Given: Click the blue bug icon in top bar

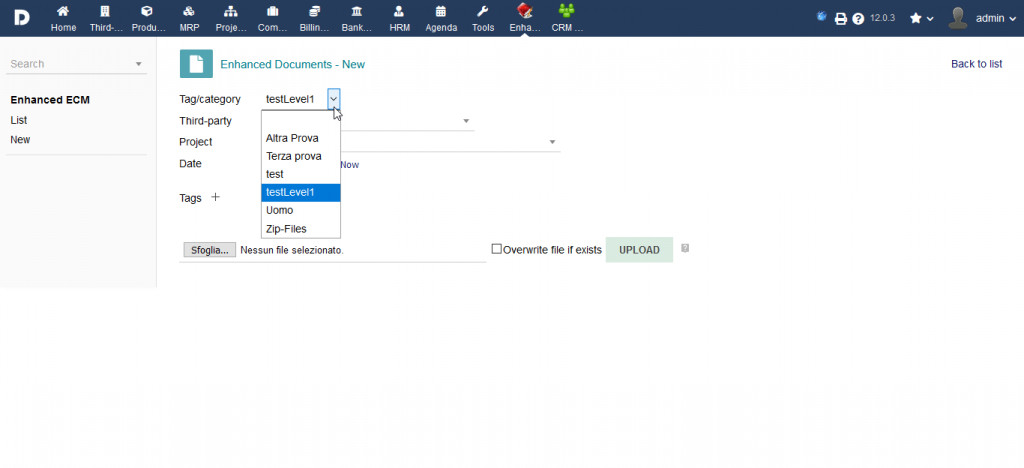Looking at the screenshot, I should [822, 16].
